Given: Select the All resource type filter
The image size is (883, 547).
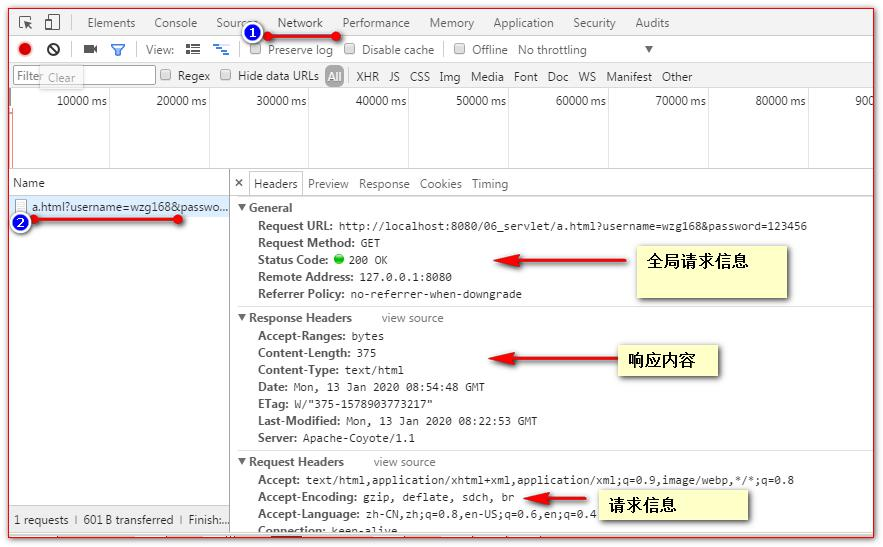Looking at the screenshot, I should [x=335, y=76].
